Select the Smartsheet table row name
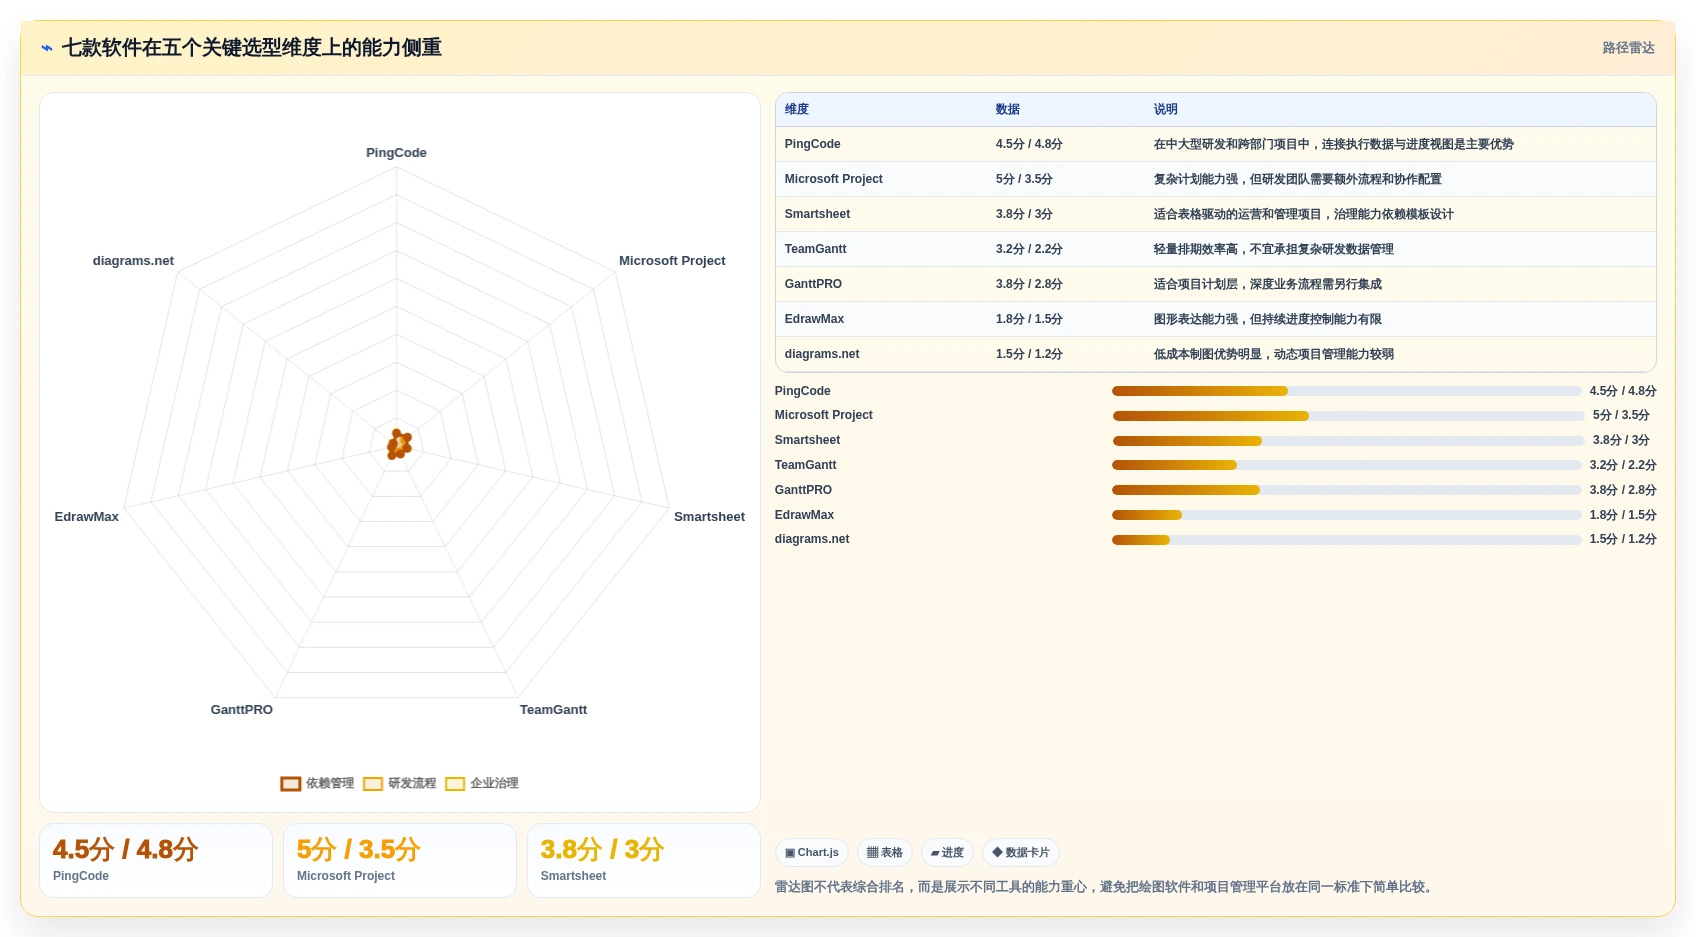The width and height of the screenshot is (1696, 937). pyautogui.click(x=818, y=214)
